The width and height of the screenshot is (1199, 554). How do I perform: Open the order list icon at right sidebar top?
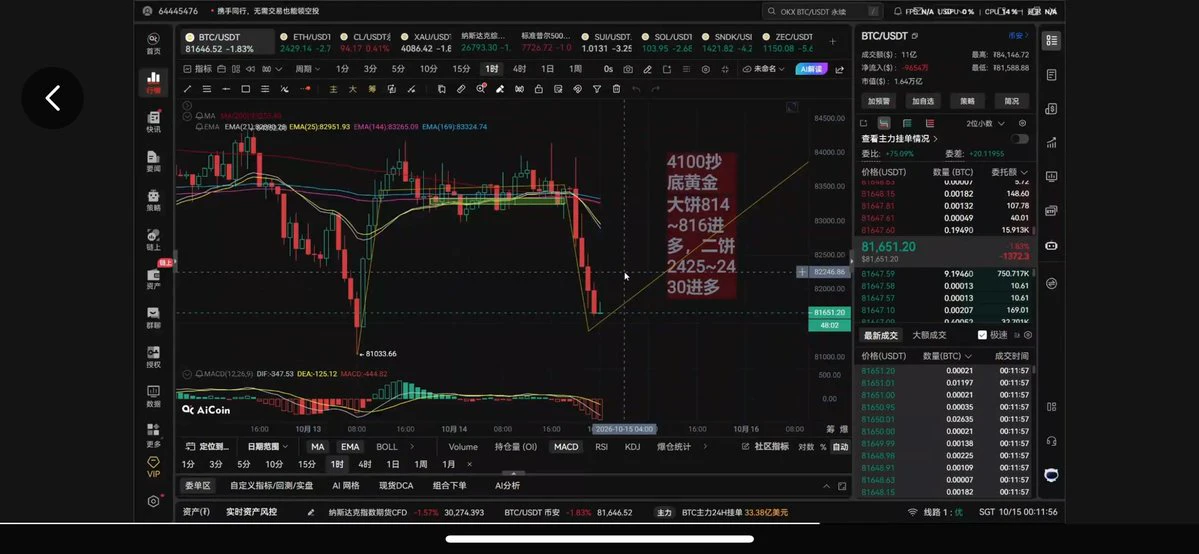1051,41
